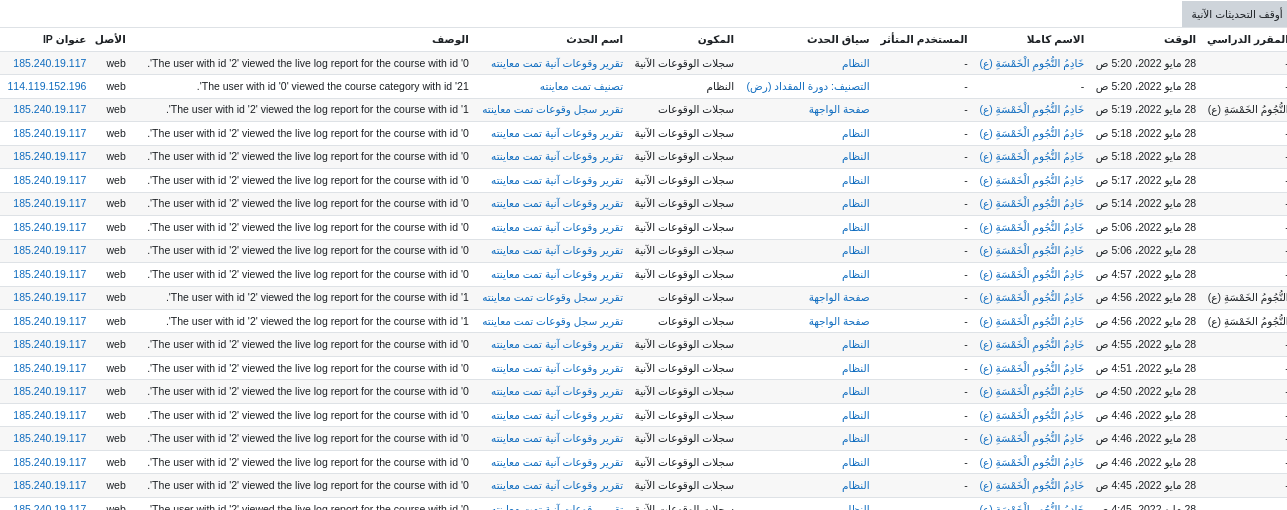Screen dimensions: 1287x510
Task: Select the time cell 28 مايو 2022، 5:17 ص
Action: click(x=1145, y=180)
